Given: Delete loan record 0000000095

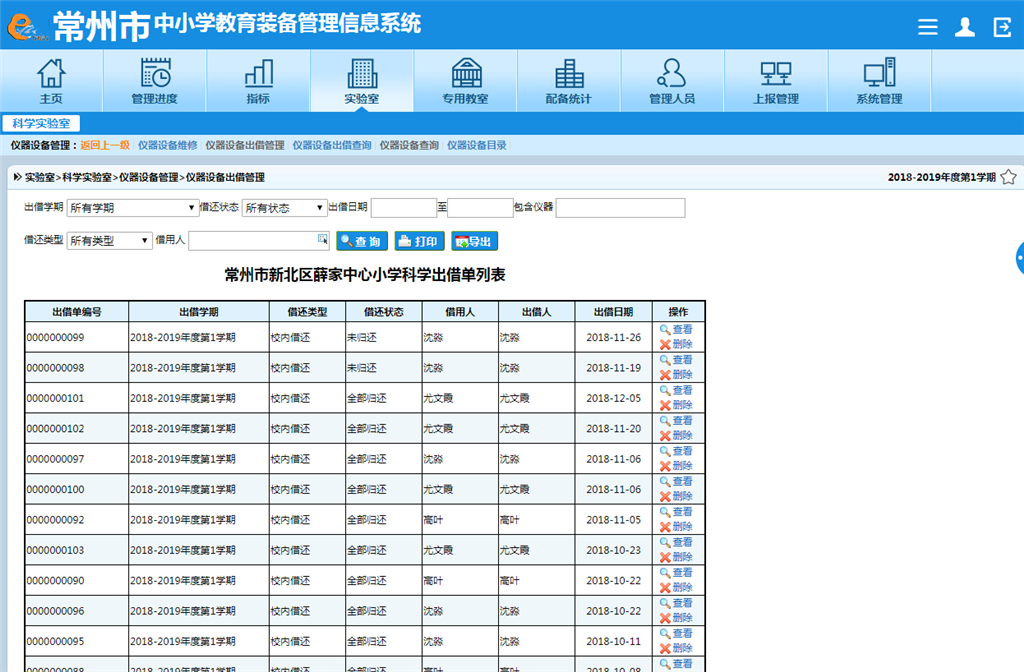Looking at the screenshot, I should point(677,648).
